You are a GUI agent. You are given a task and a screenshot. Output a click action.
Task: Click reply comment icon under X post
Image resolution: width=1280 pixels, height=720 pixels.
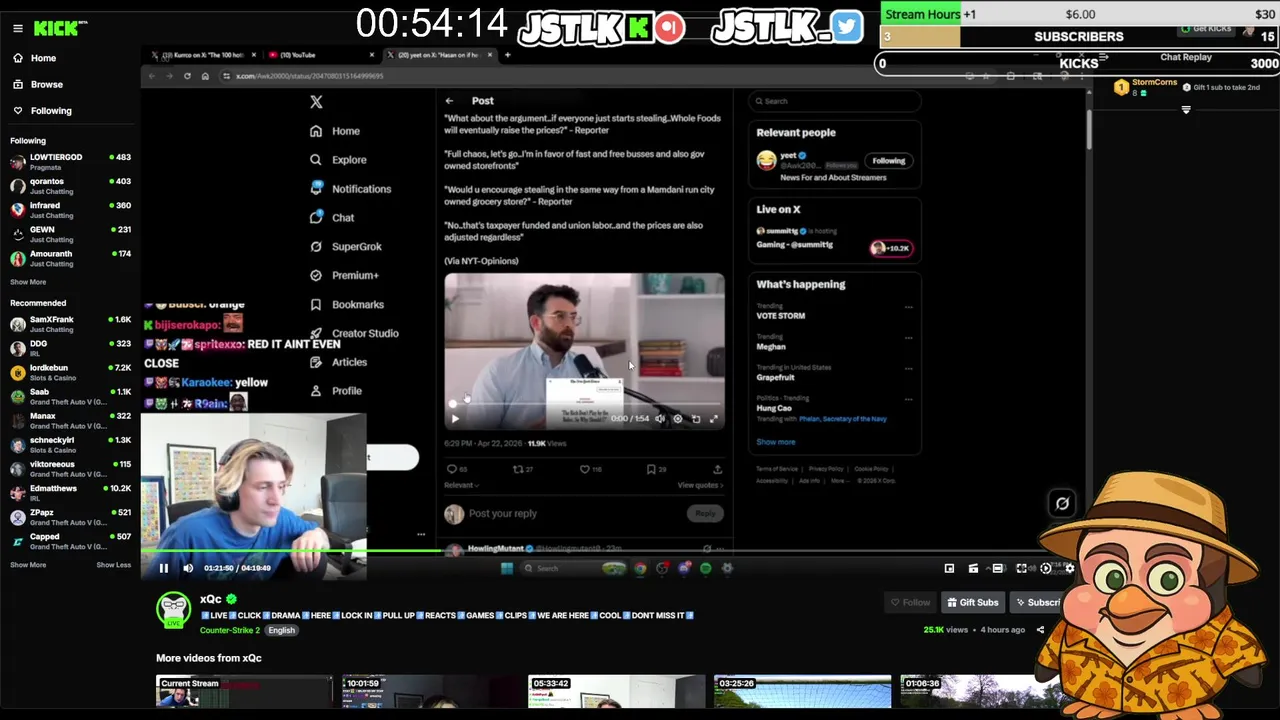point(452,469)
